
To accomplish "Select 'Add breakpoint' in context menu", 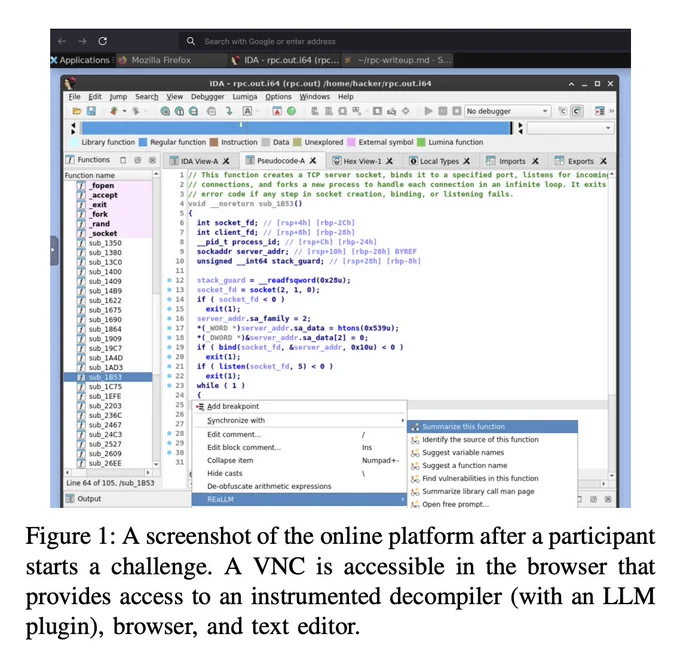I will (300, 407).
